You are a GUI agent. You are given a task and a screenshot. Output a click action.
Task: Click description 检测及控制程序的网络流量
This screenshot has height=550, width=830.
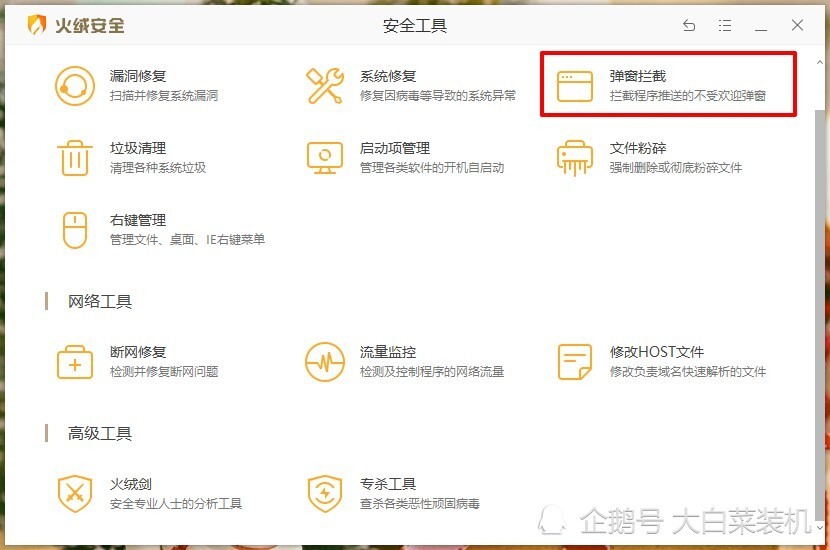pyautogui.click(x=432, y=372)
